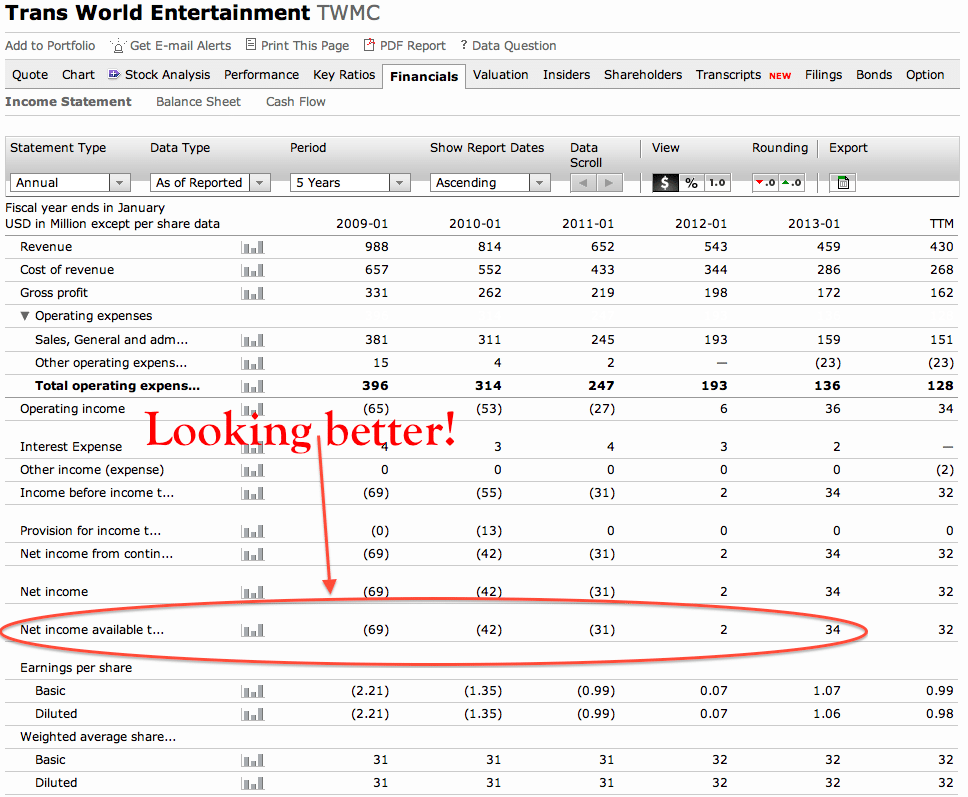Open chart icon for Other income (expense) row
The height and width of the screenshot is (797, 968).
(x=252, y=470)
